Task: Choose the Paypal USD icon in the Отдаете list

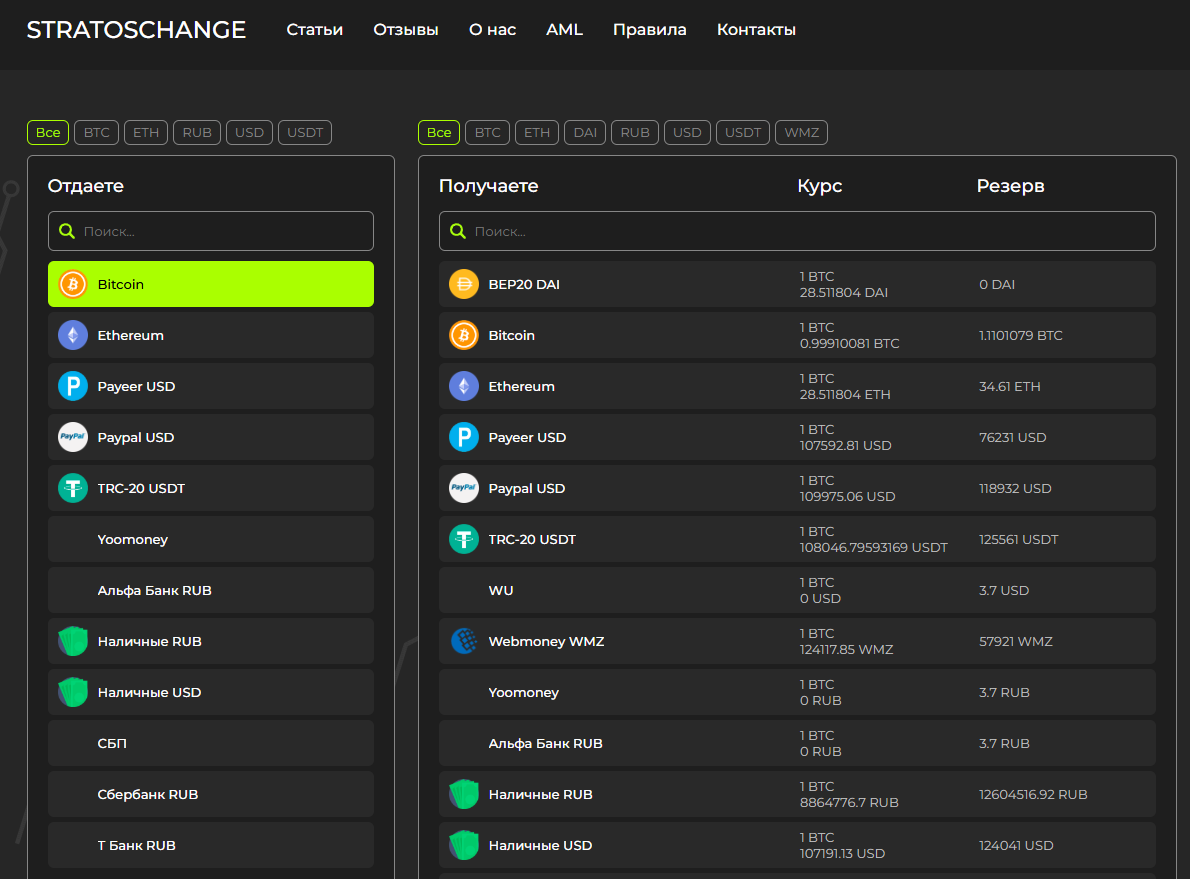Action: tap(73, 437)
